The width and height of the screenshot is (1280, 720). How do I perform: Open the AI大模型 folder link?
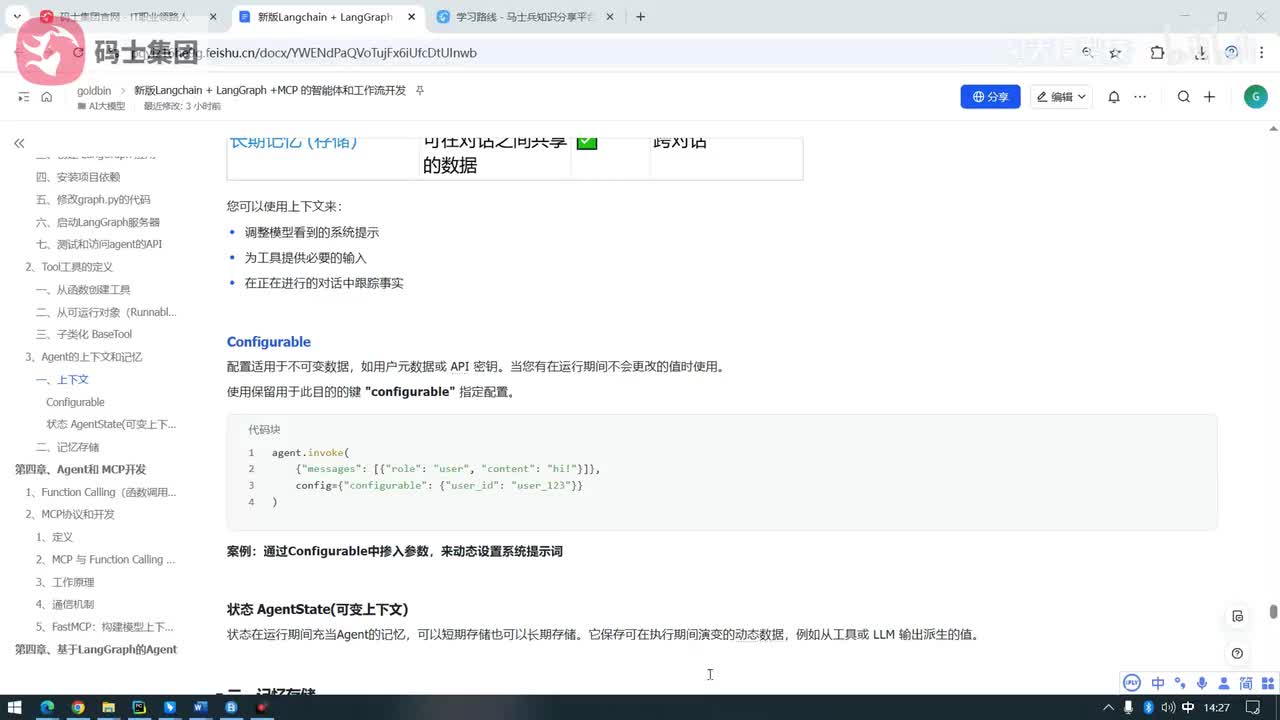pyautogui.click(x=101, y=106)
